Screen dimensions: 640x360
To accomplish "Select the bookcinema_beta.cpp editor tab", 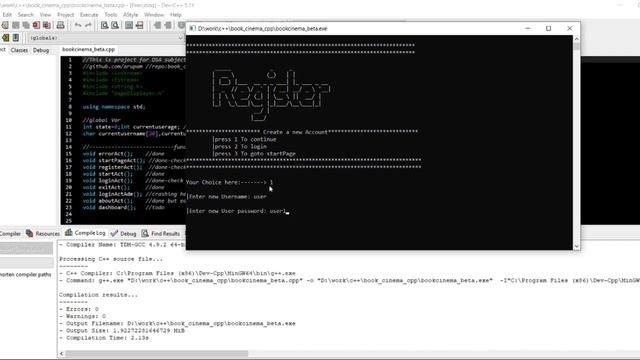I will pyautogui.click(x=89, y=49).
